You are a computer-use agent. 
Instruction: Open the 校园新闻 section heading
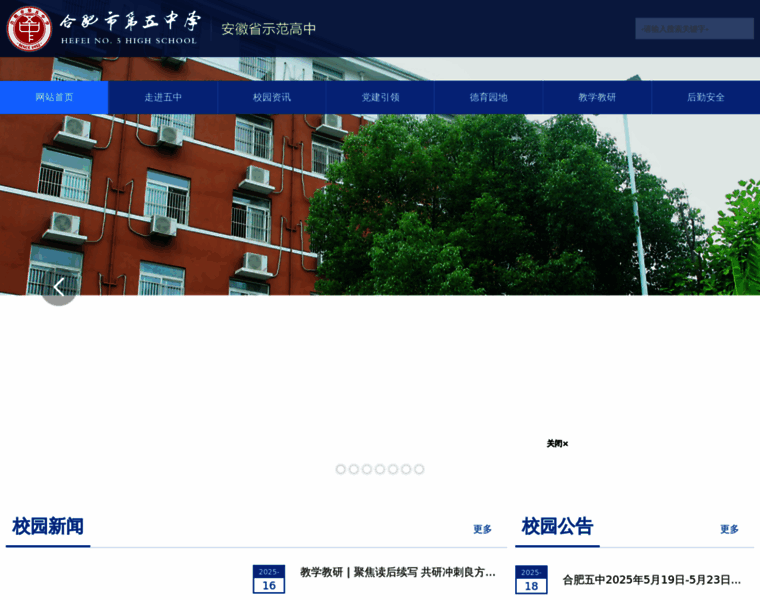coord(48,526)
